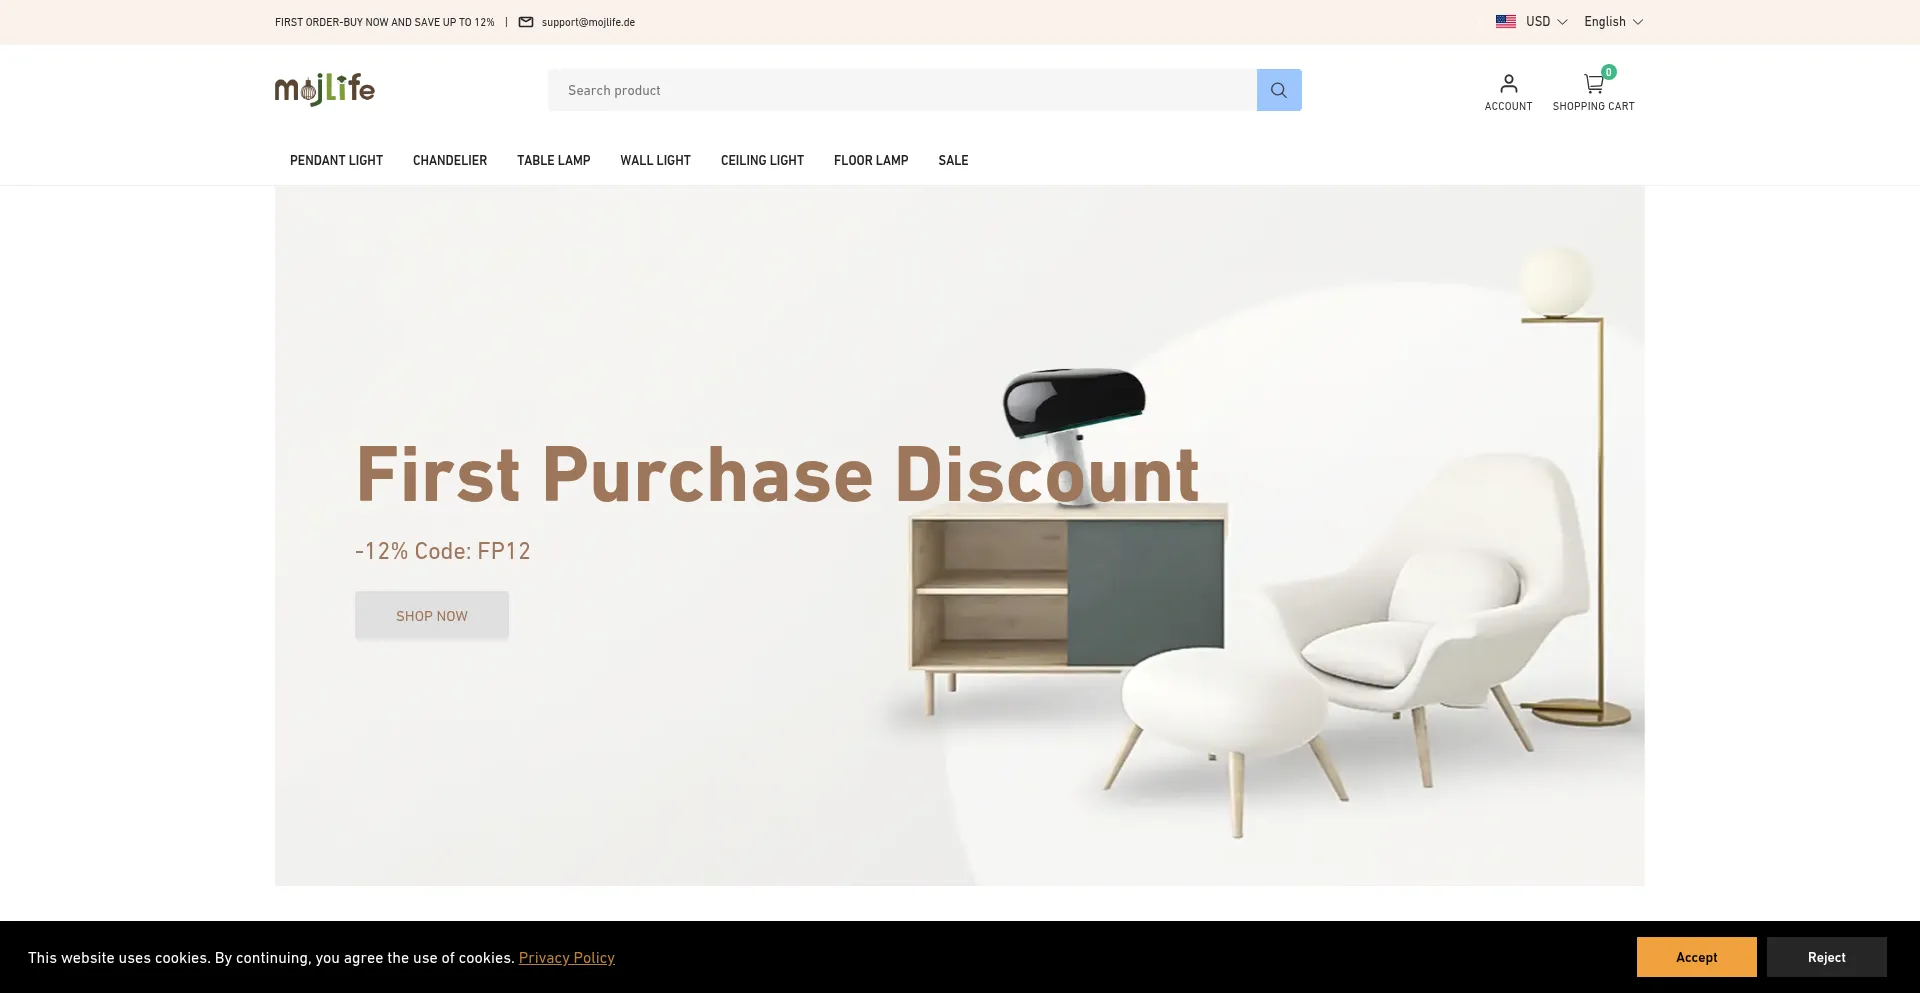Go to the Table Lamp category
The width and height of the screenshot is (1920, 993).
pyautogui.click(x=553, y=160)
